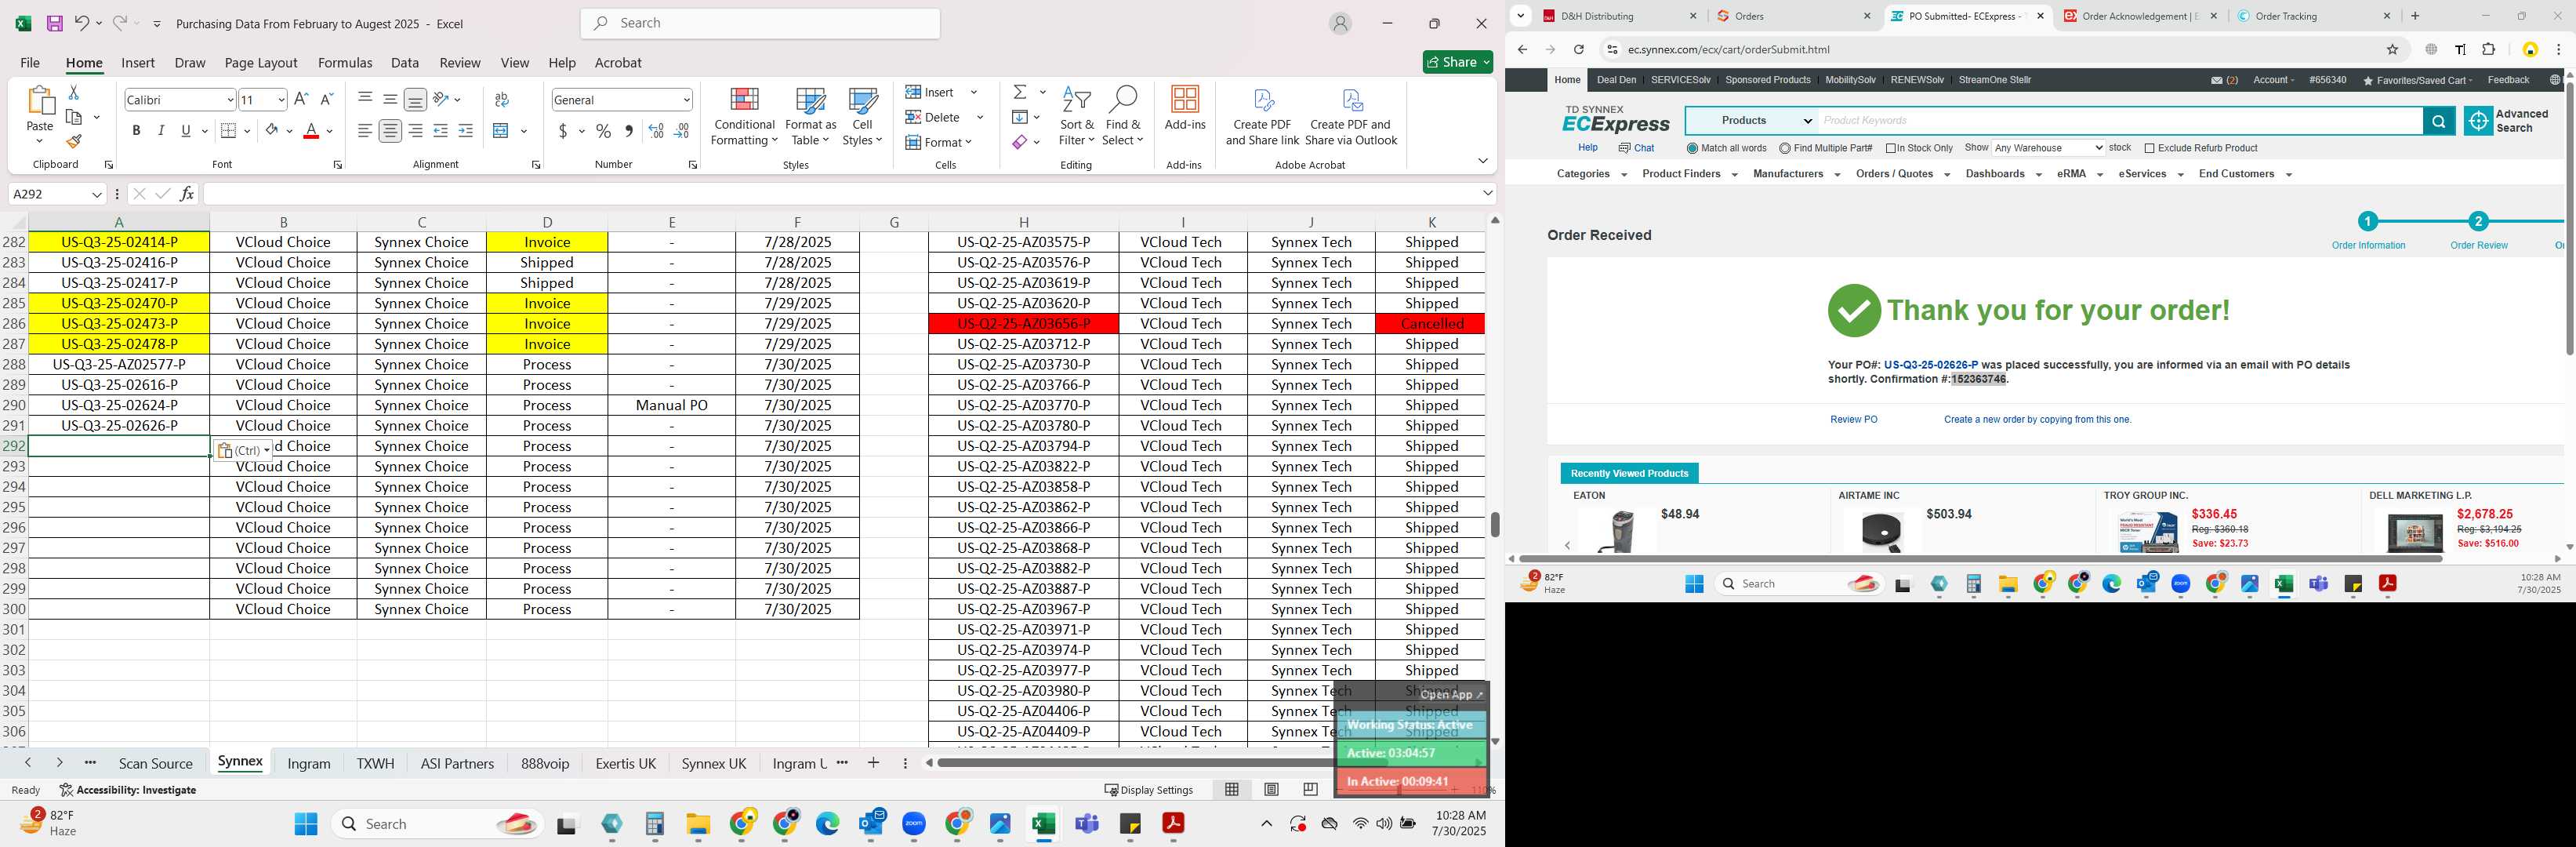
Task: Click the Percent Style icon
Action: [x=603, y=131]
